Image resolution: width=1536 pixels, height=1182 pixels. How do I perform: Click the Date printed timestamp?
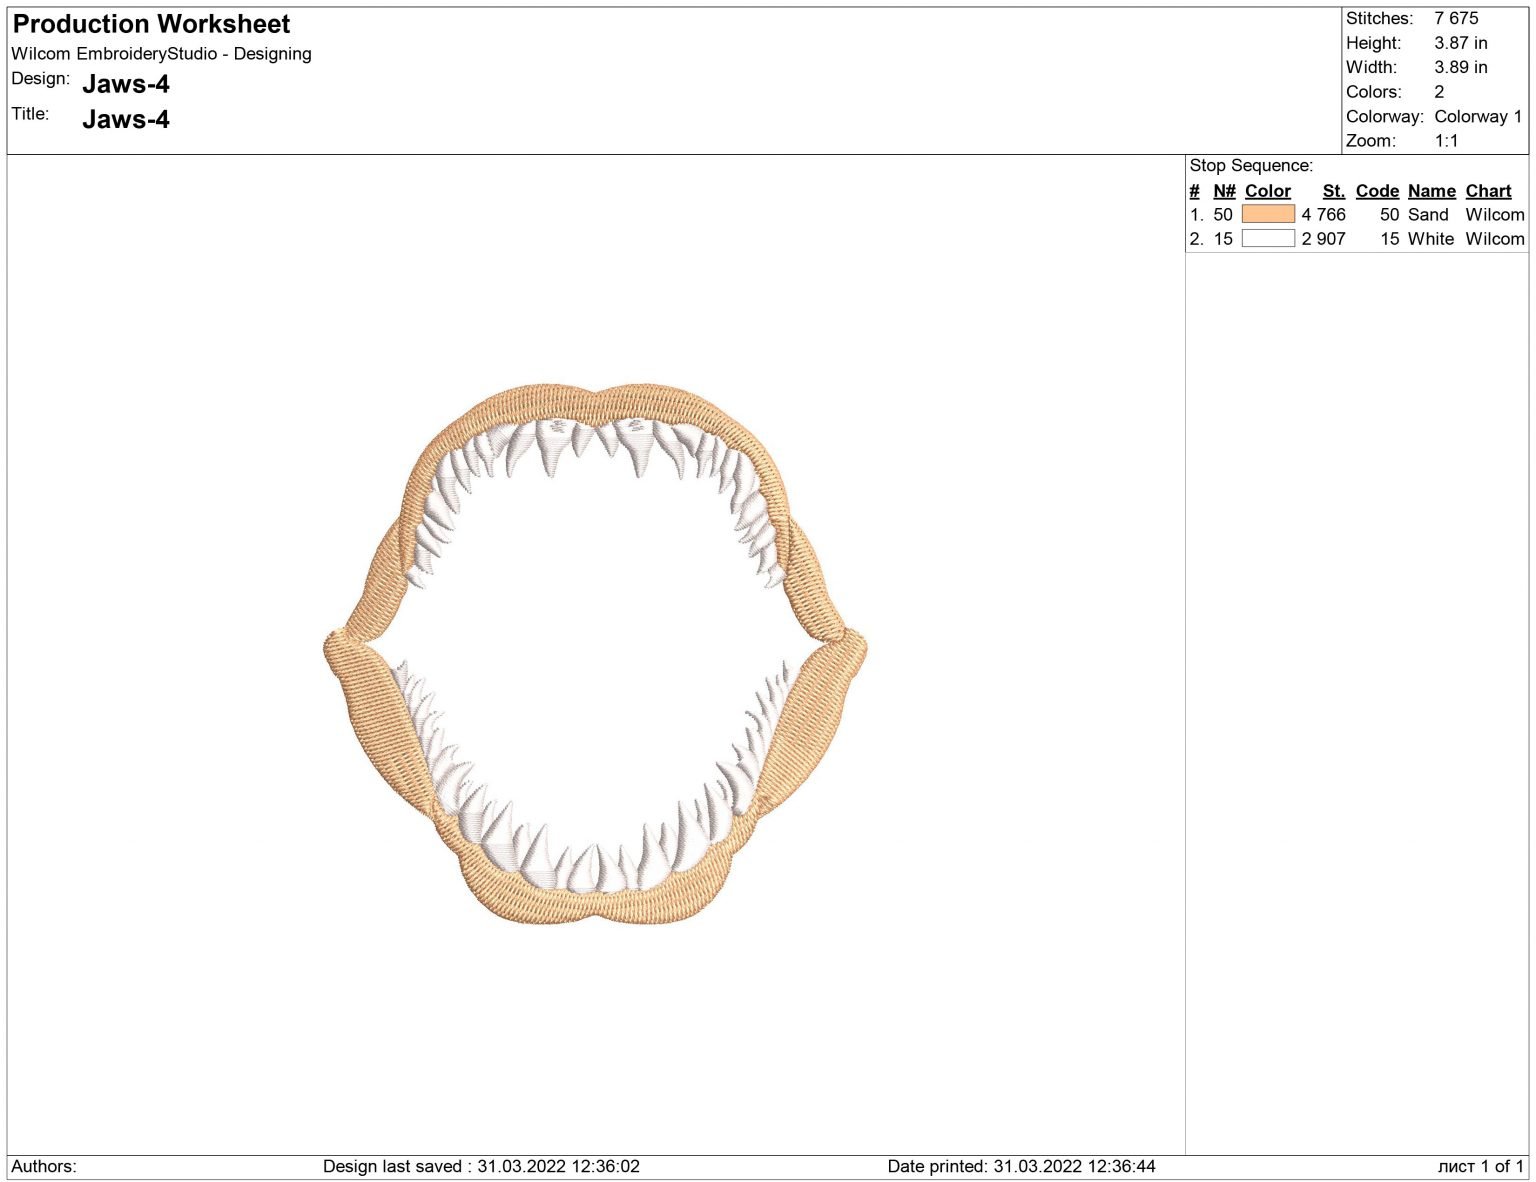click(1021, 1166)
